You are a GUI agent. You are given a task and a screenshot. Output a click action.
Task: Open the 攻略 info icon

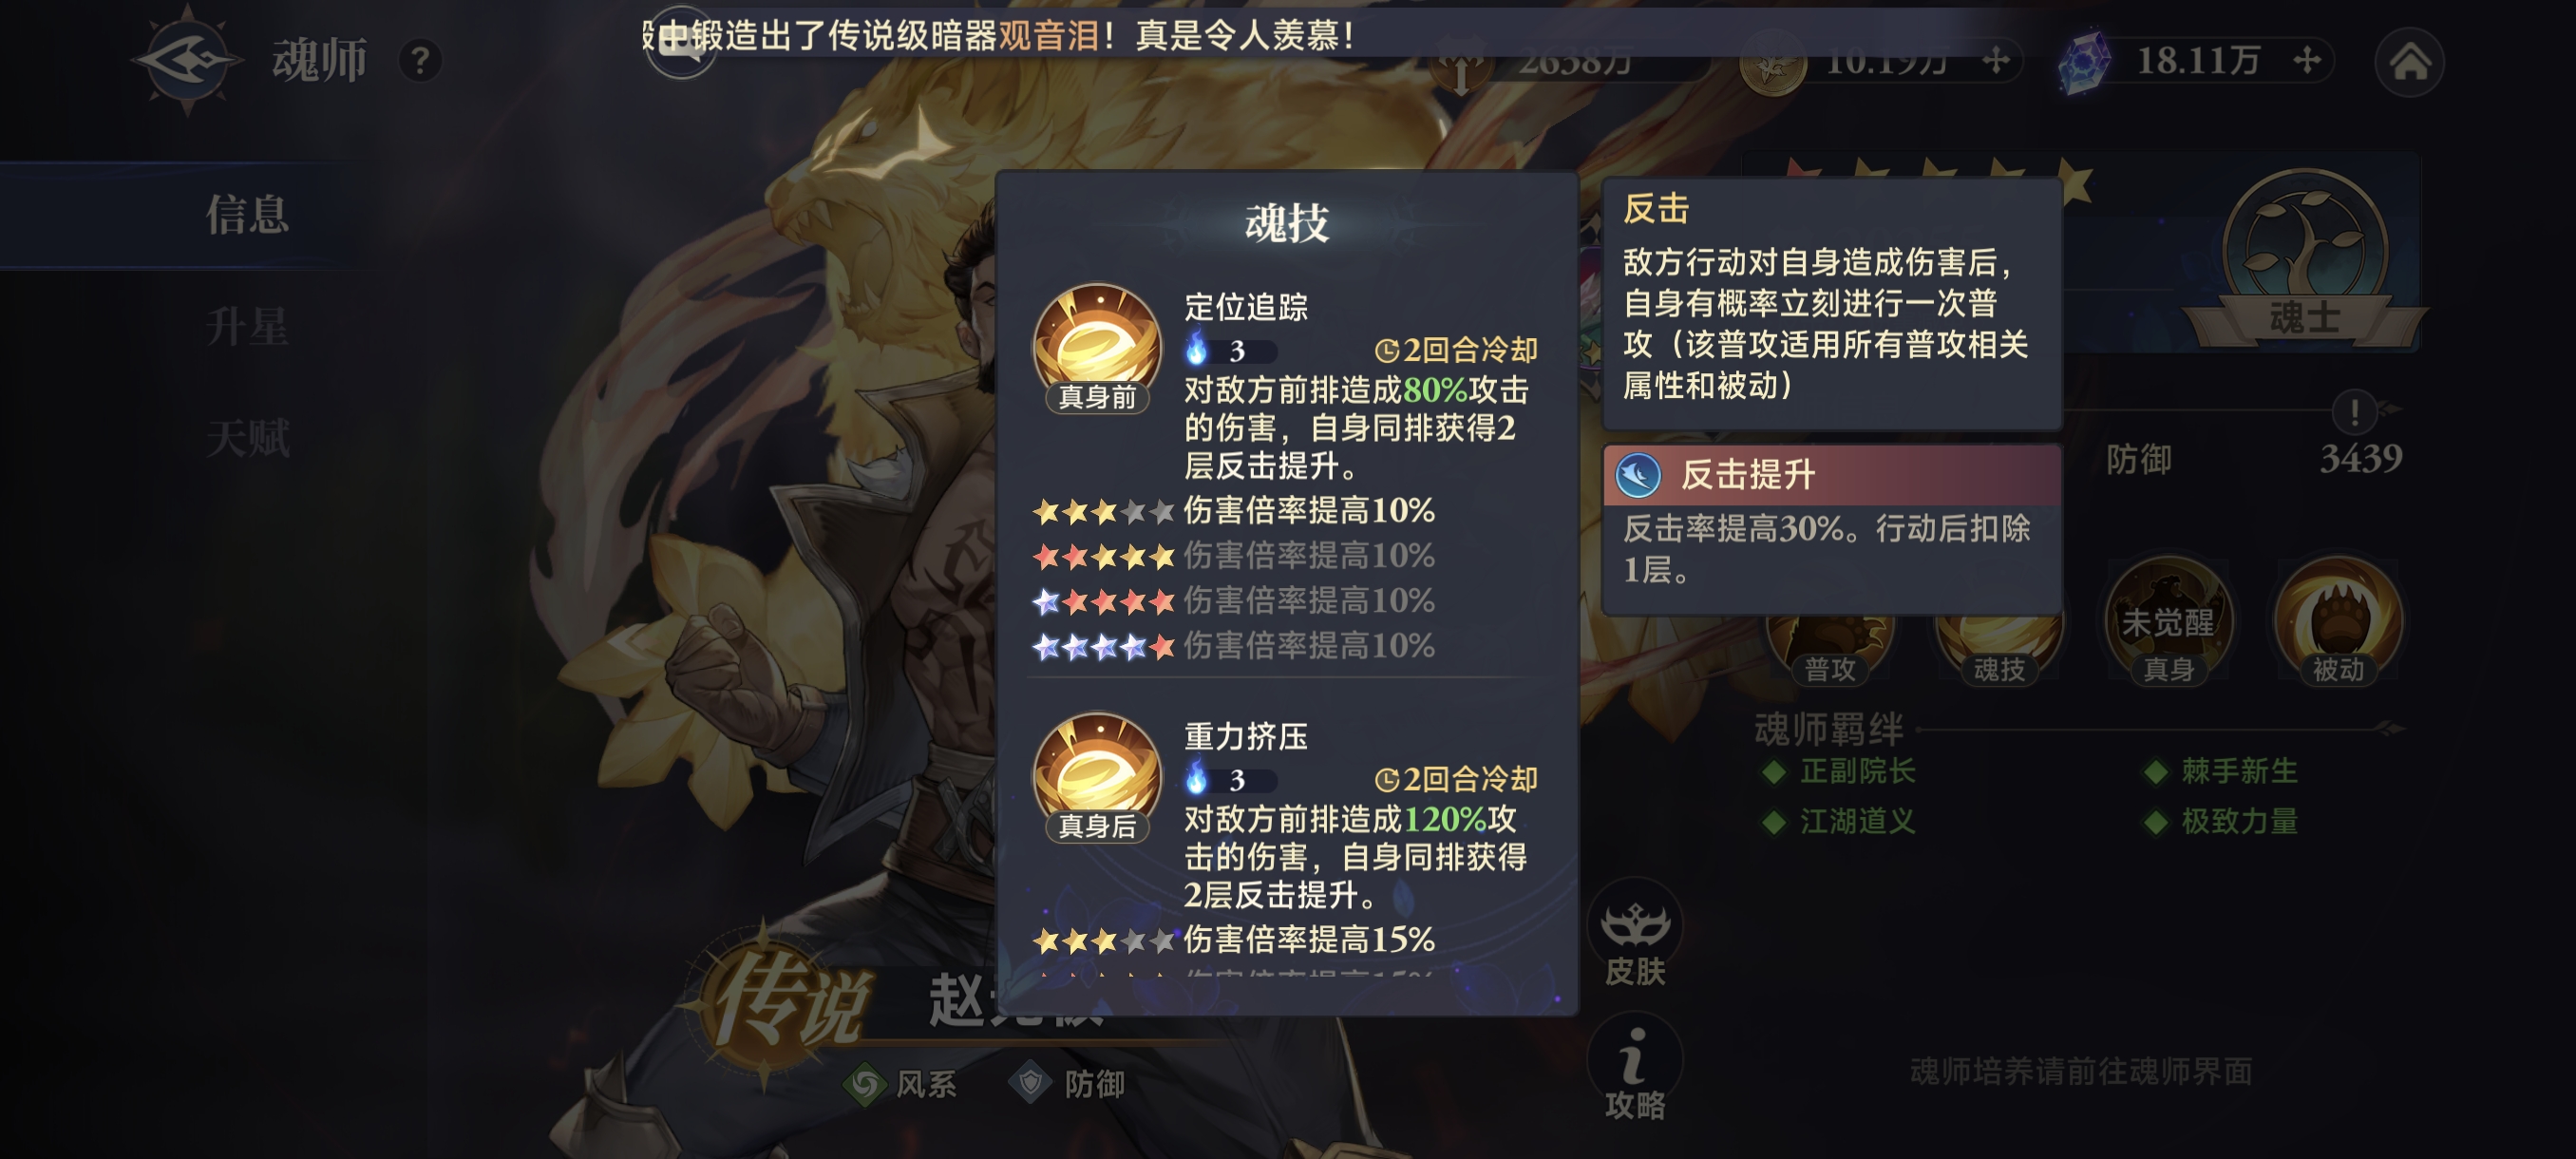coord(1634,1067)
